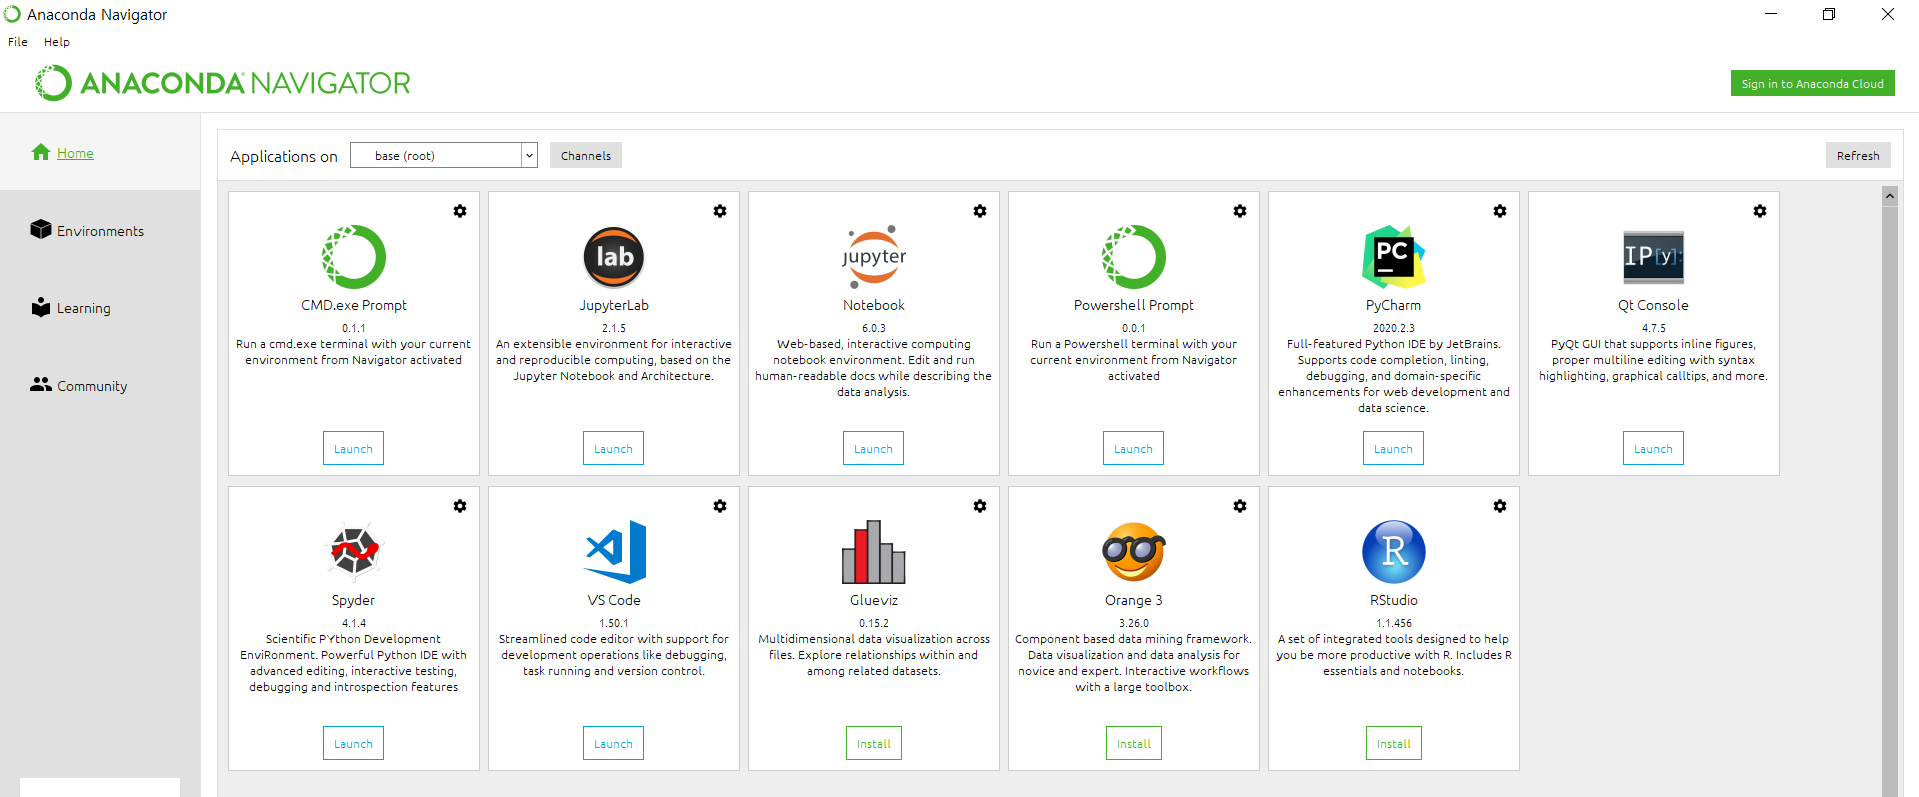Launch JupyterLab

coord(613,448)
